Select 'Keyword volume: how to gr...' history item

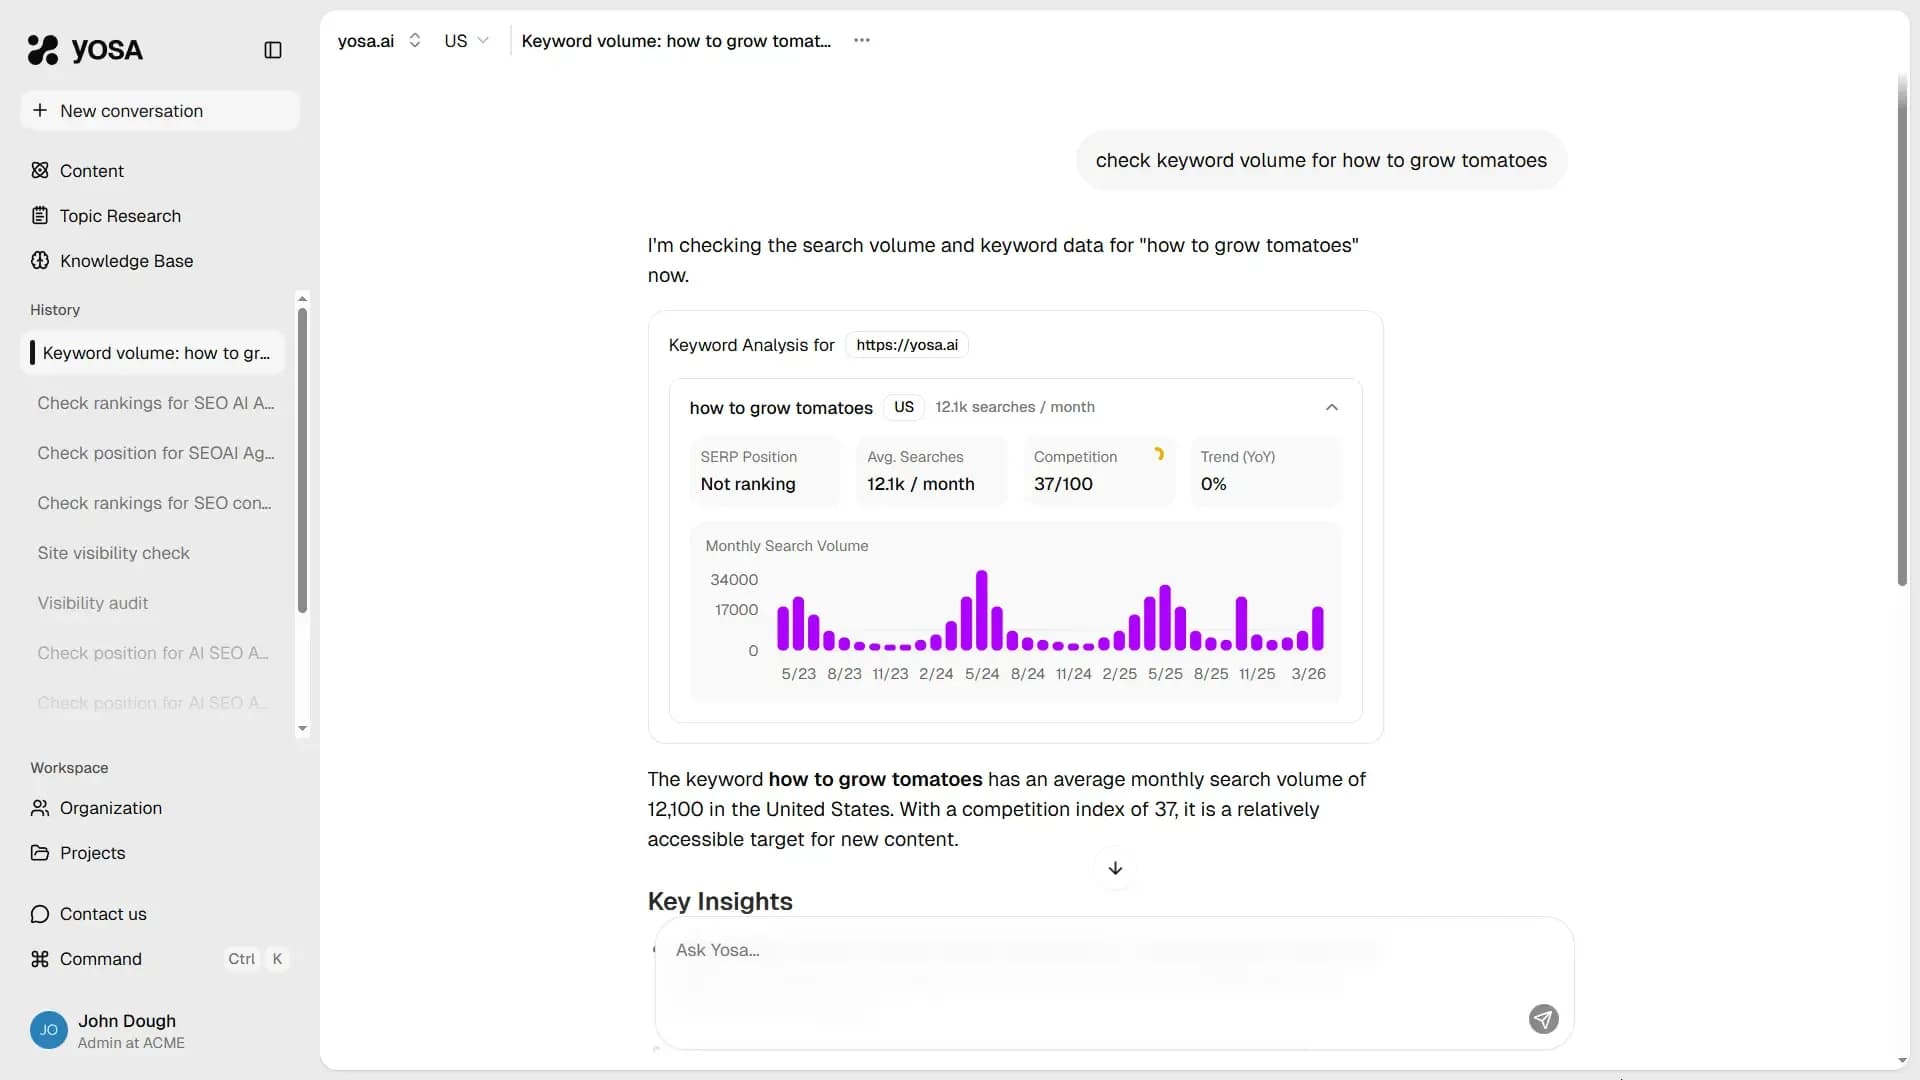pos(153,352)
